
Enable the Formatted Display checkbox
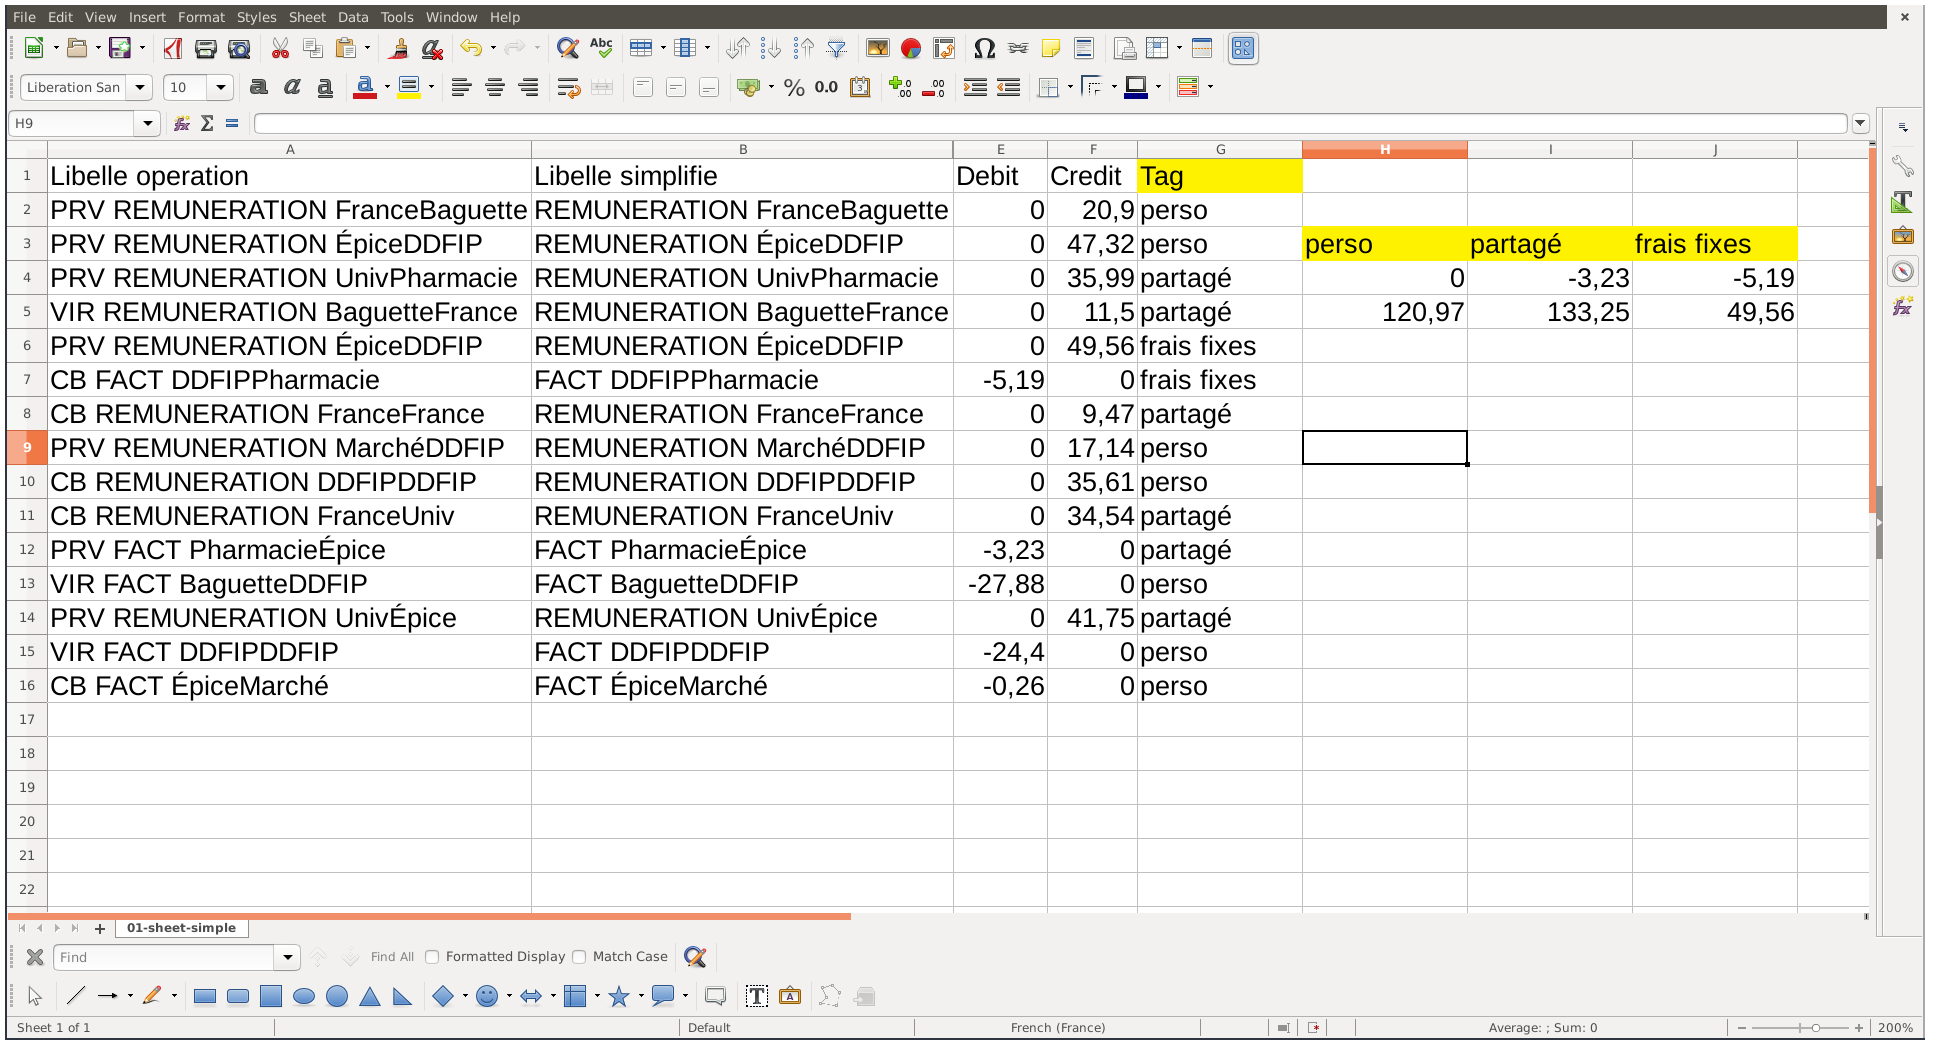(x=432, y=957)
